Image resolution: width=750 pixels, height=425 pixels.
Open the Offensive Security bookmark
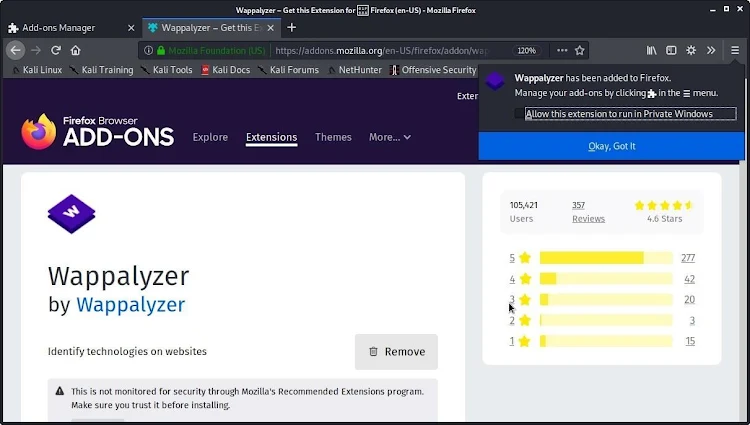pos(433,70)
